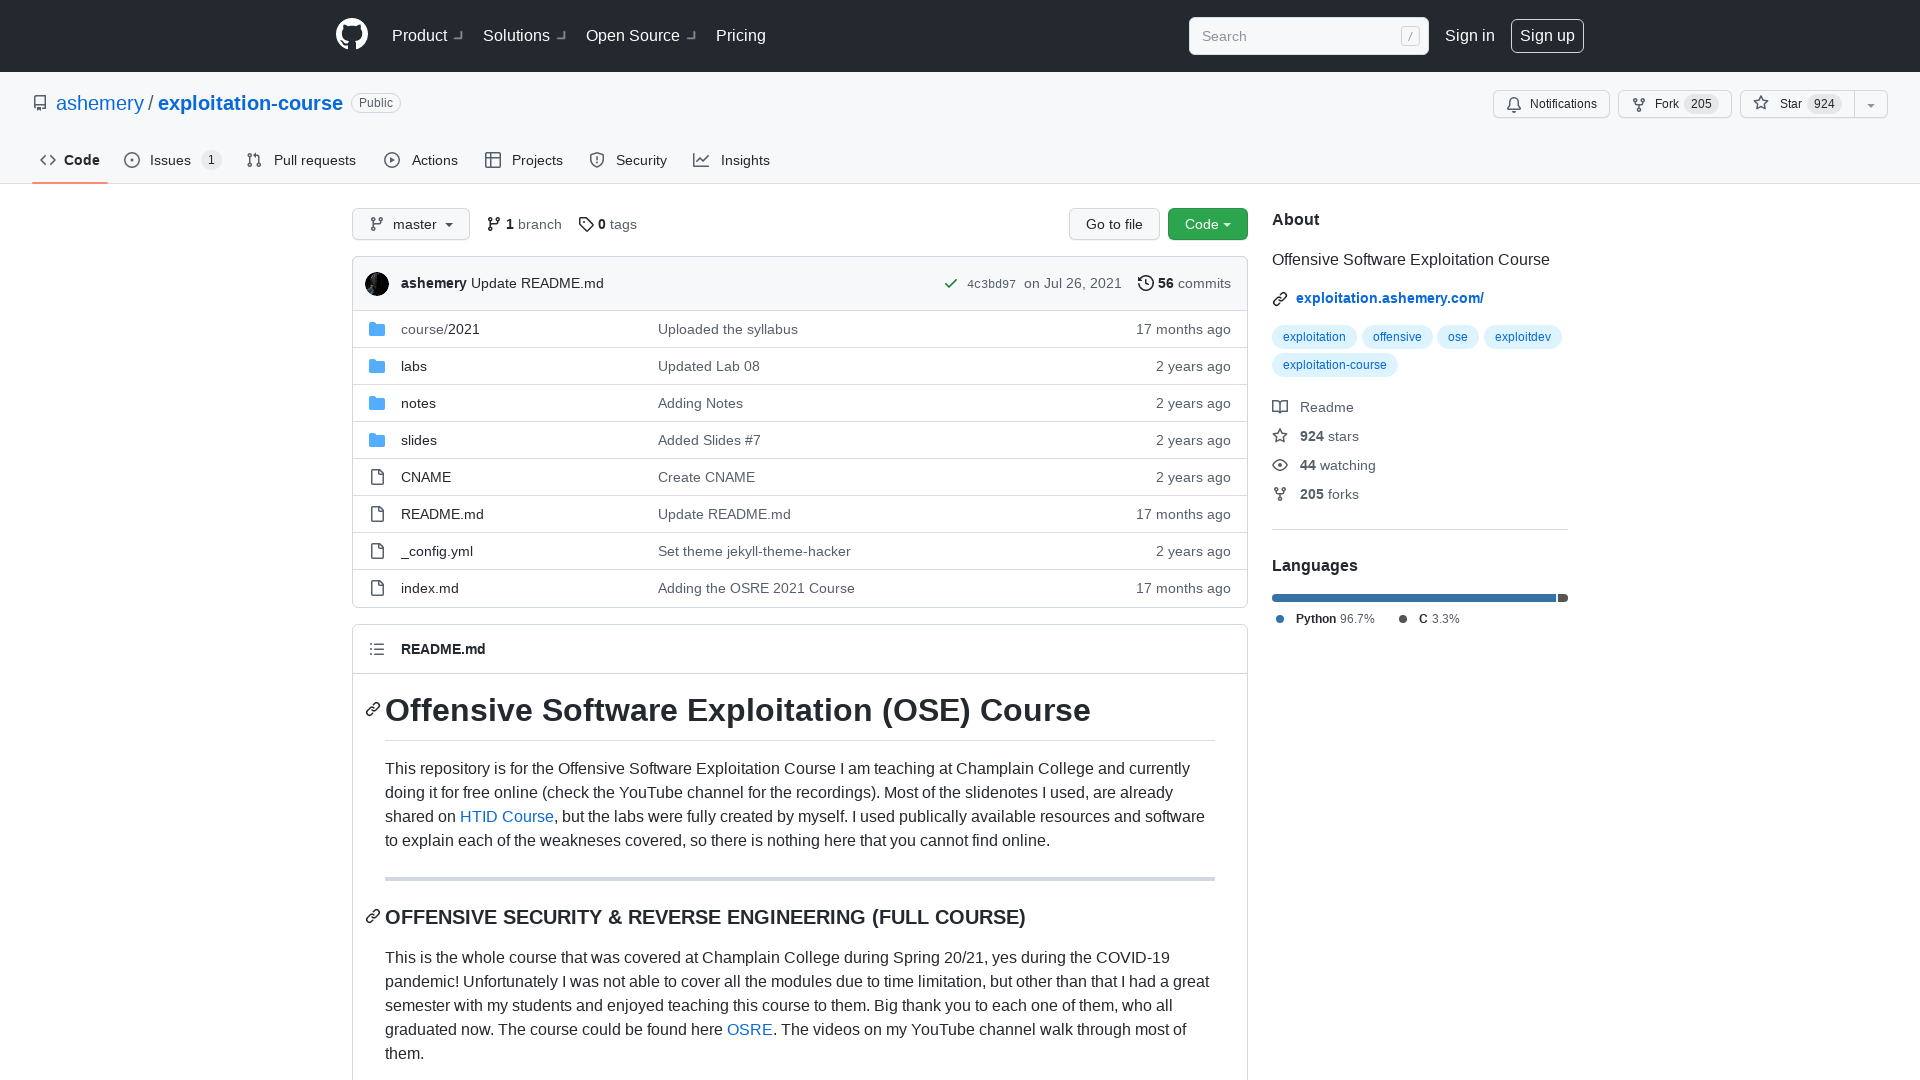
Task: Open the Pricing menu item
Action: tap(740, 35)
